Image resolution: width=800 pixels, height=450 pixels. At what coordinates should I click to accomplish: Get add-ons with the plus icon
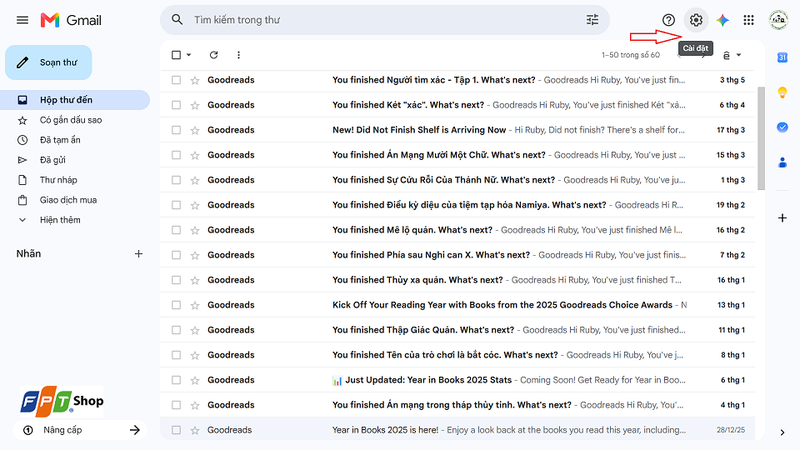[x=782, y=218]
